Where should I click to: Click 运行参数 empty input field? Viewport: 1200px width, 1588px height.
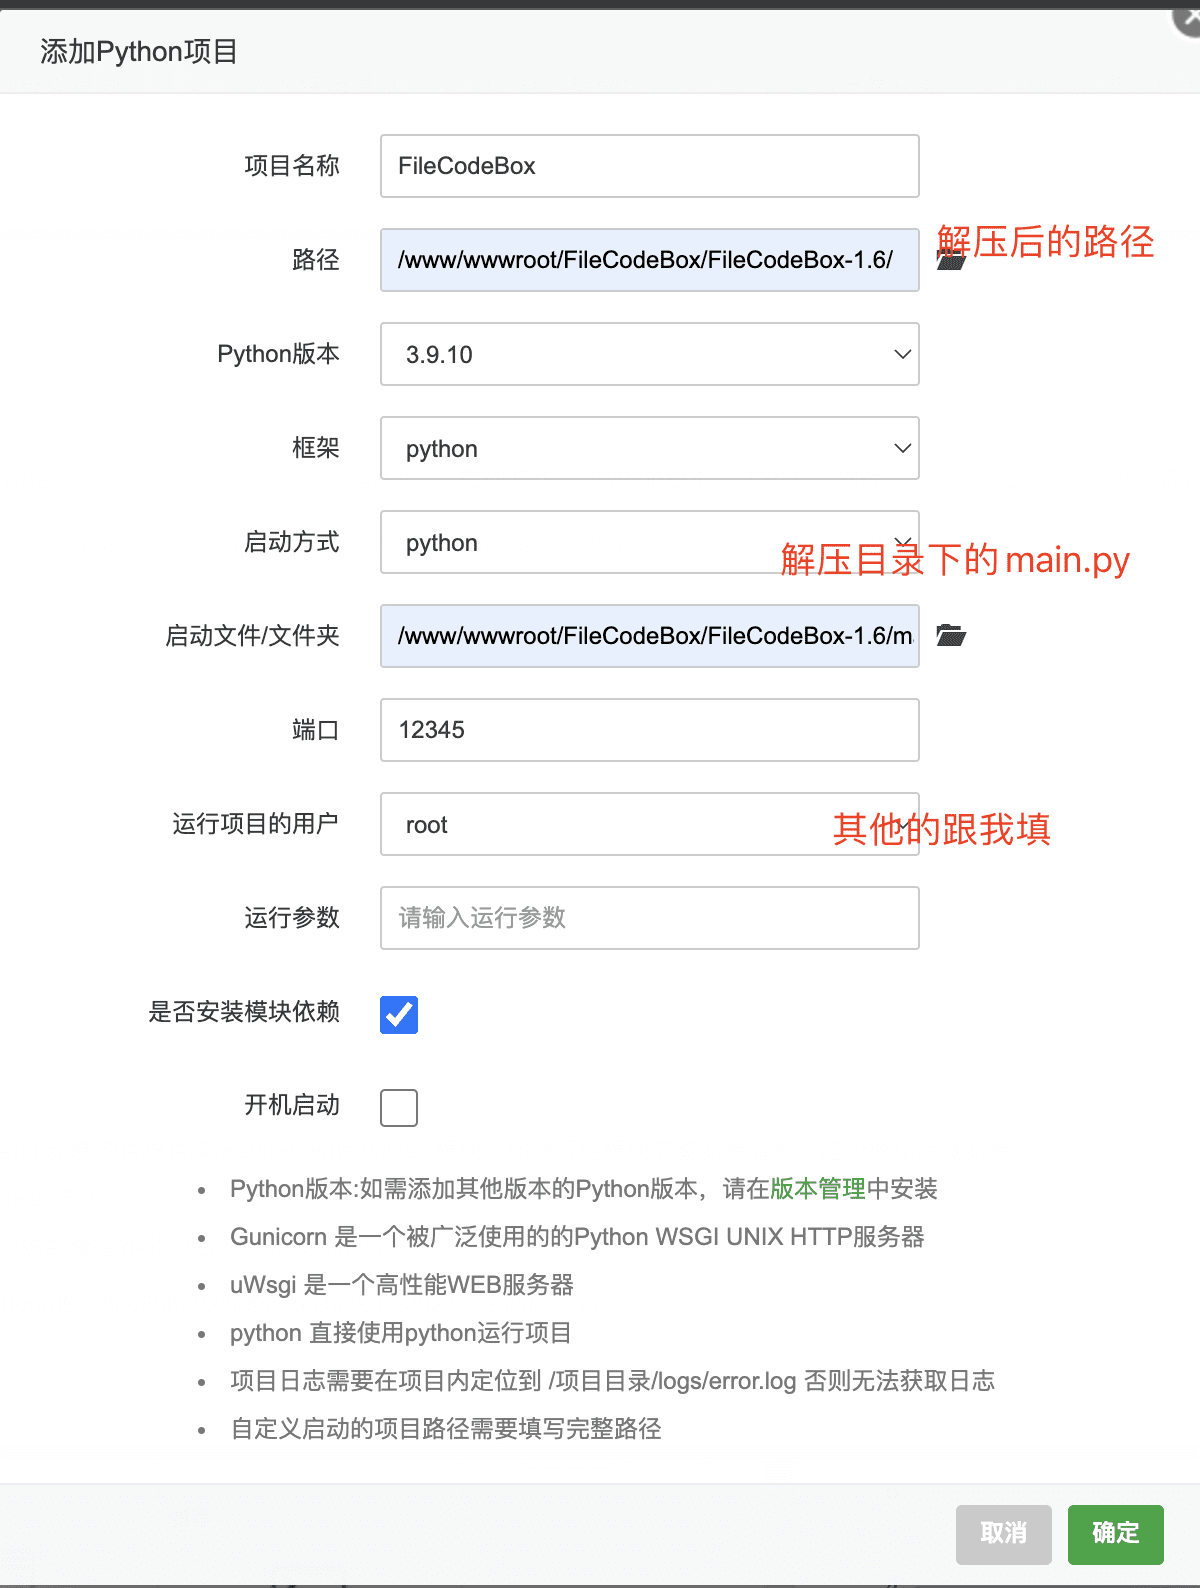coord(650,918)
